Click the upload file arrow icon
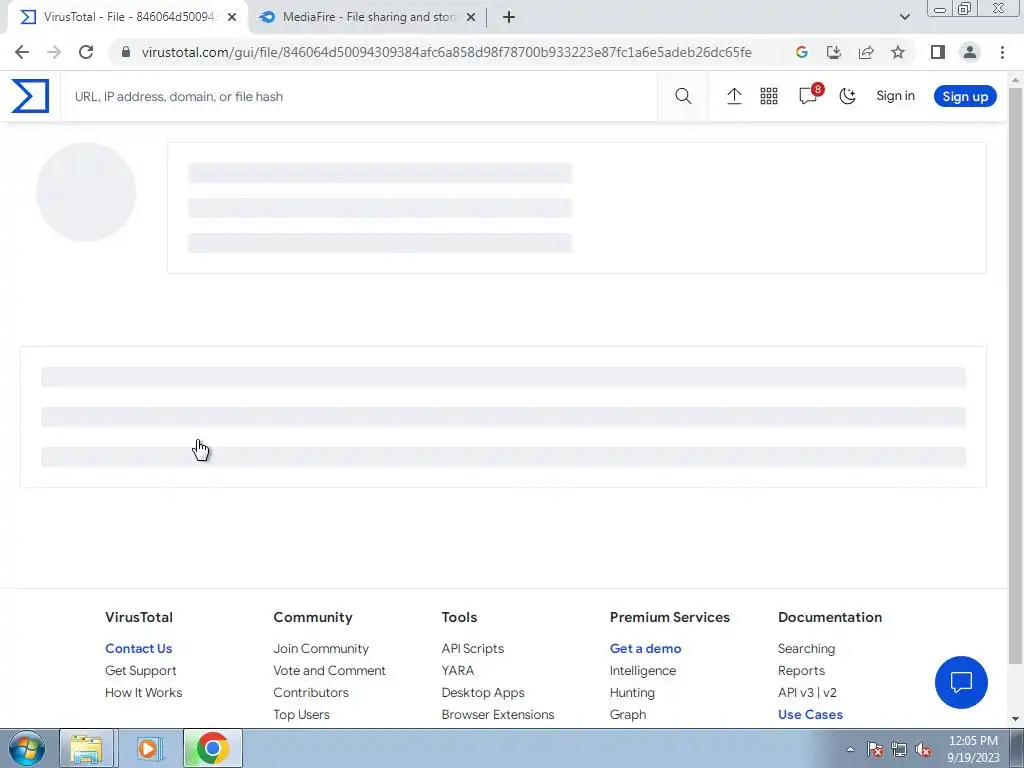The height and width of the screenshot is (768, 1024). (734, 96)
